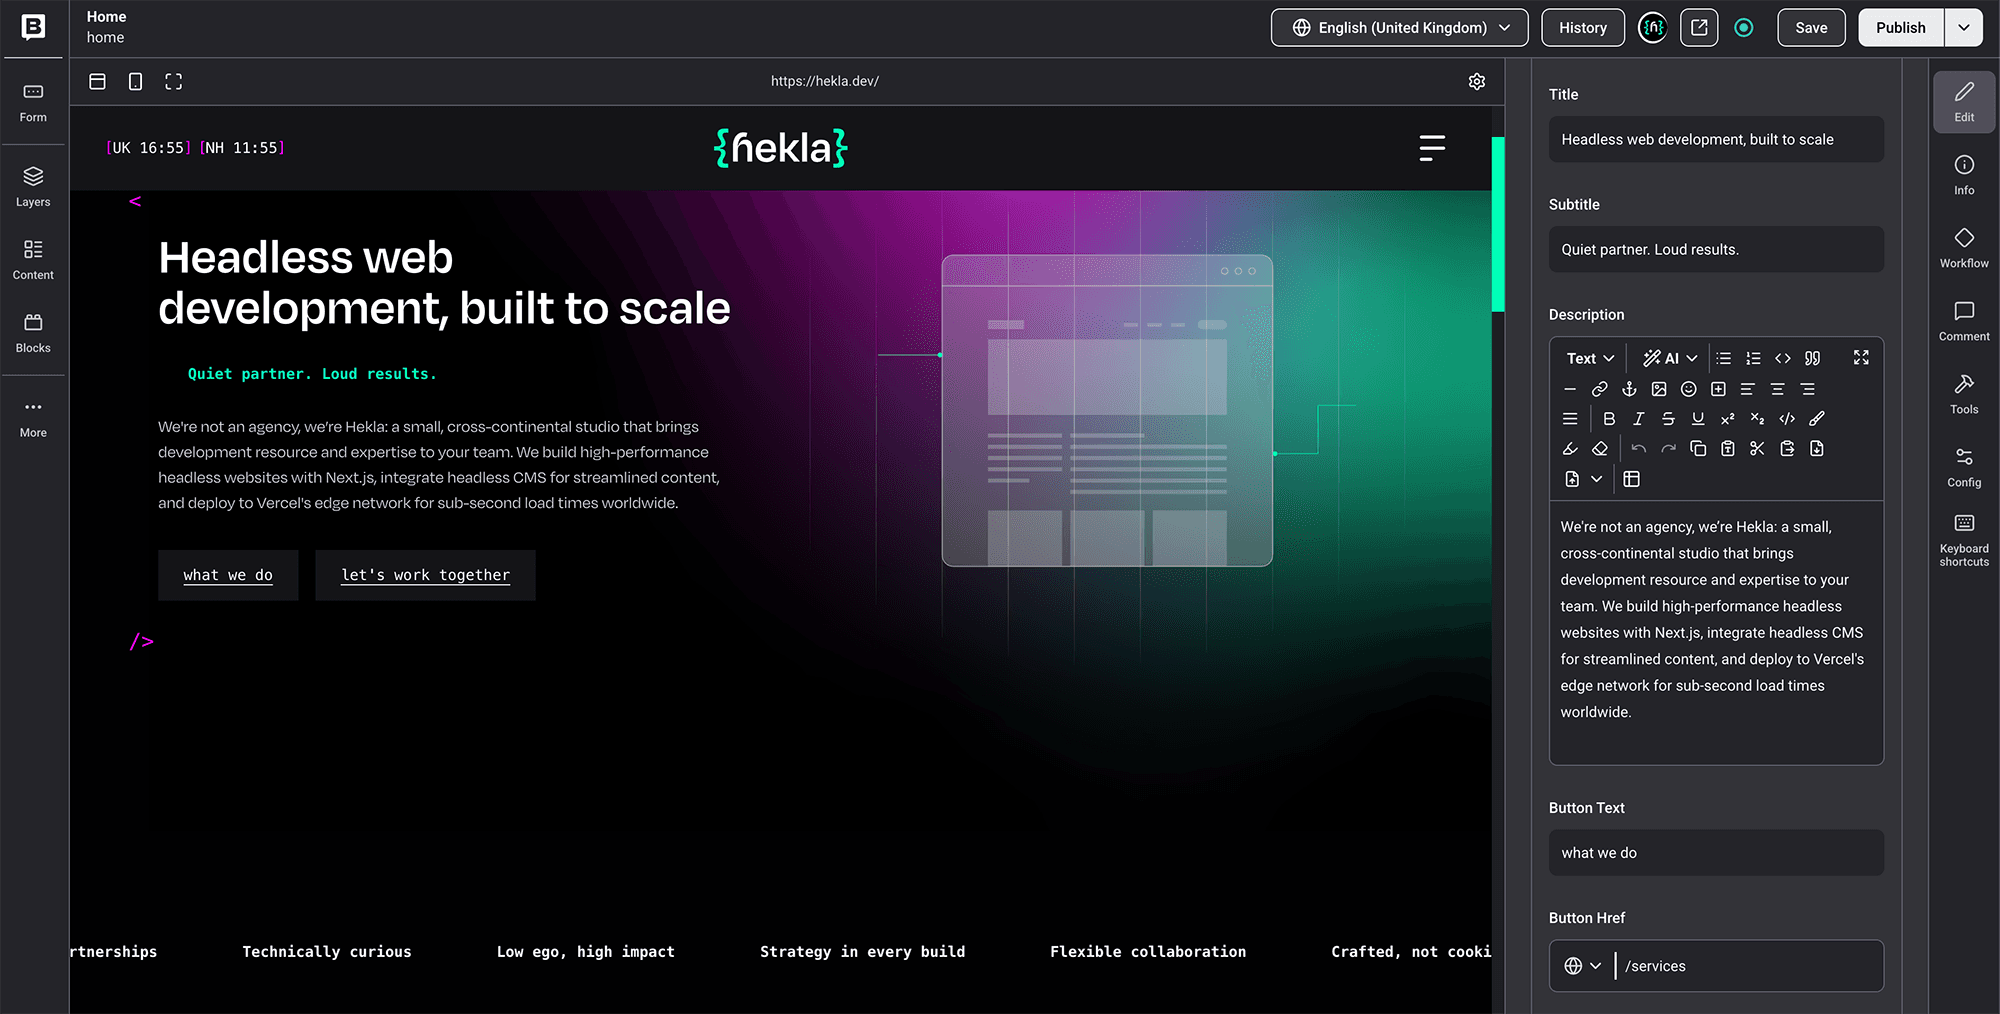Expand the description editor to fullscreen
The width and height of the screenshot is (2000, 1014).
pyautogui.click(x=1861, y=358)
